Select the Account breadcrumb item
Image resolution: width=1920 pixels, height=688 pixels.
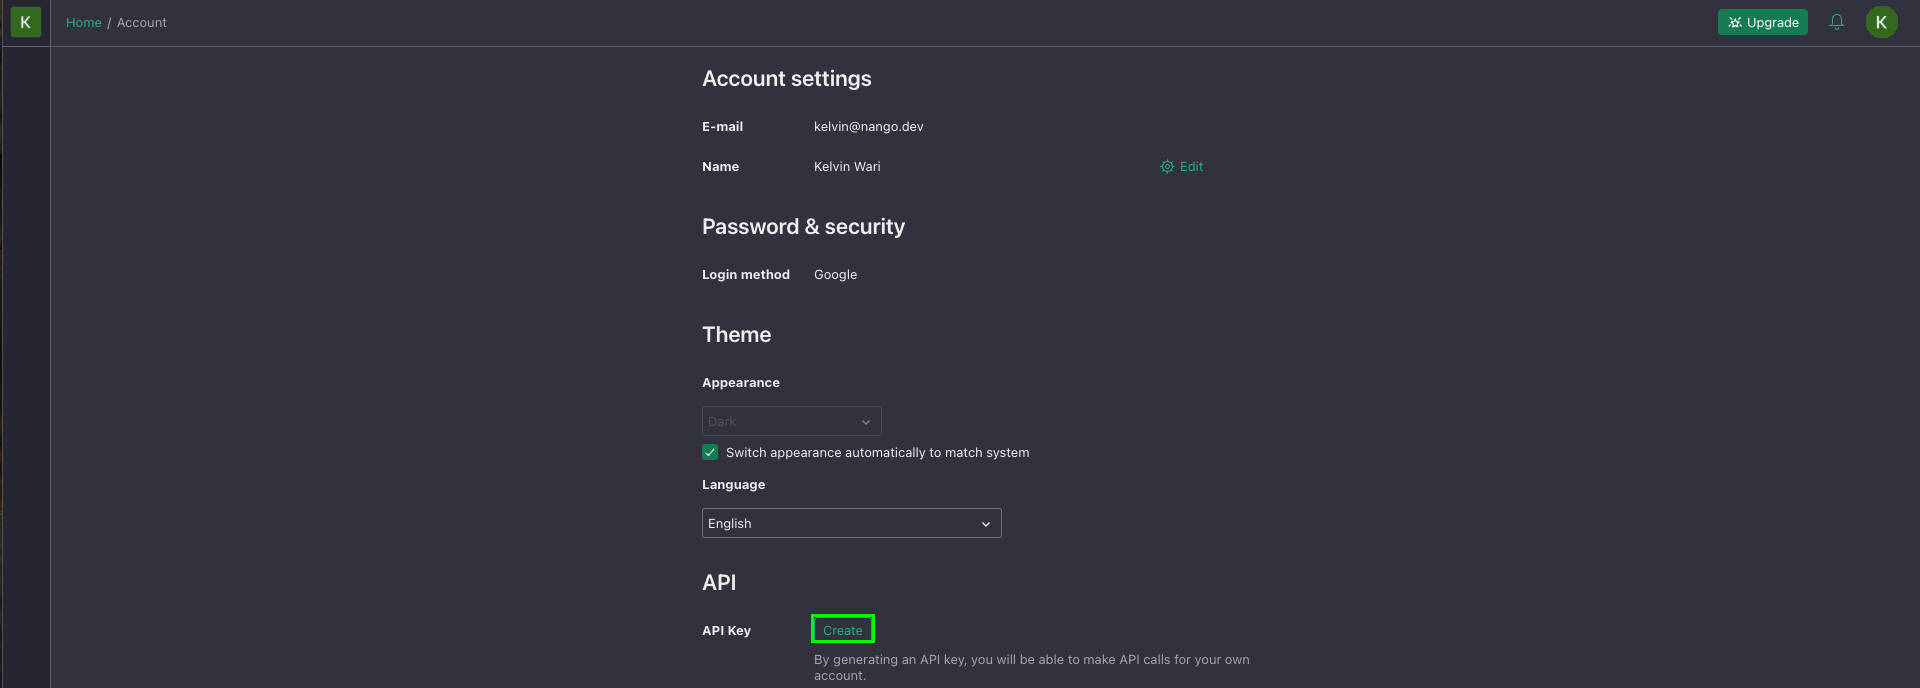(x=142, y=22)
